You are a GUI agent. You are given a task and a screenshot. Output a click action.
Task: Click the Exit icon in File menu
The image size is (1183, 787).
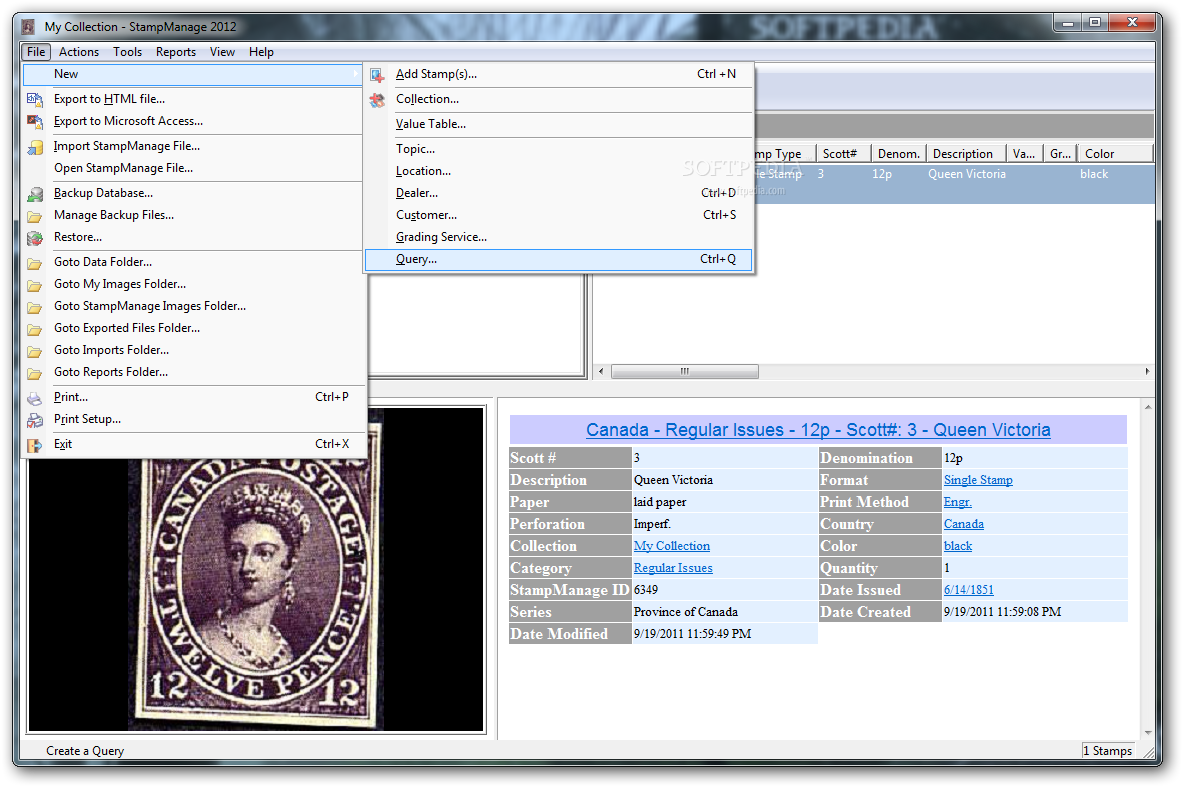(35, 444)
